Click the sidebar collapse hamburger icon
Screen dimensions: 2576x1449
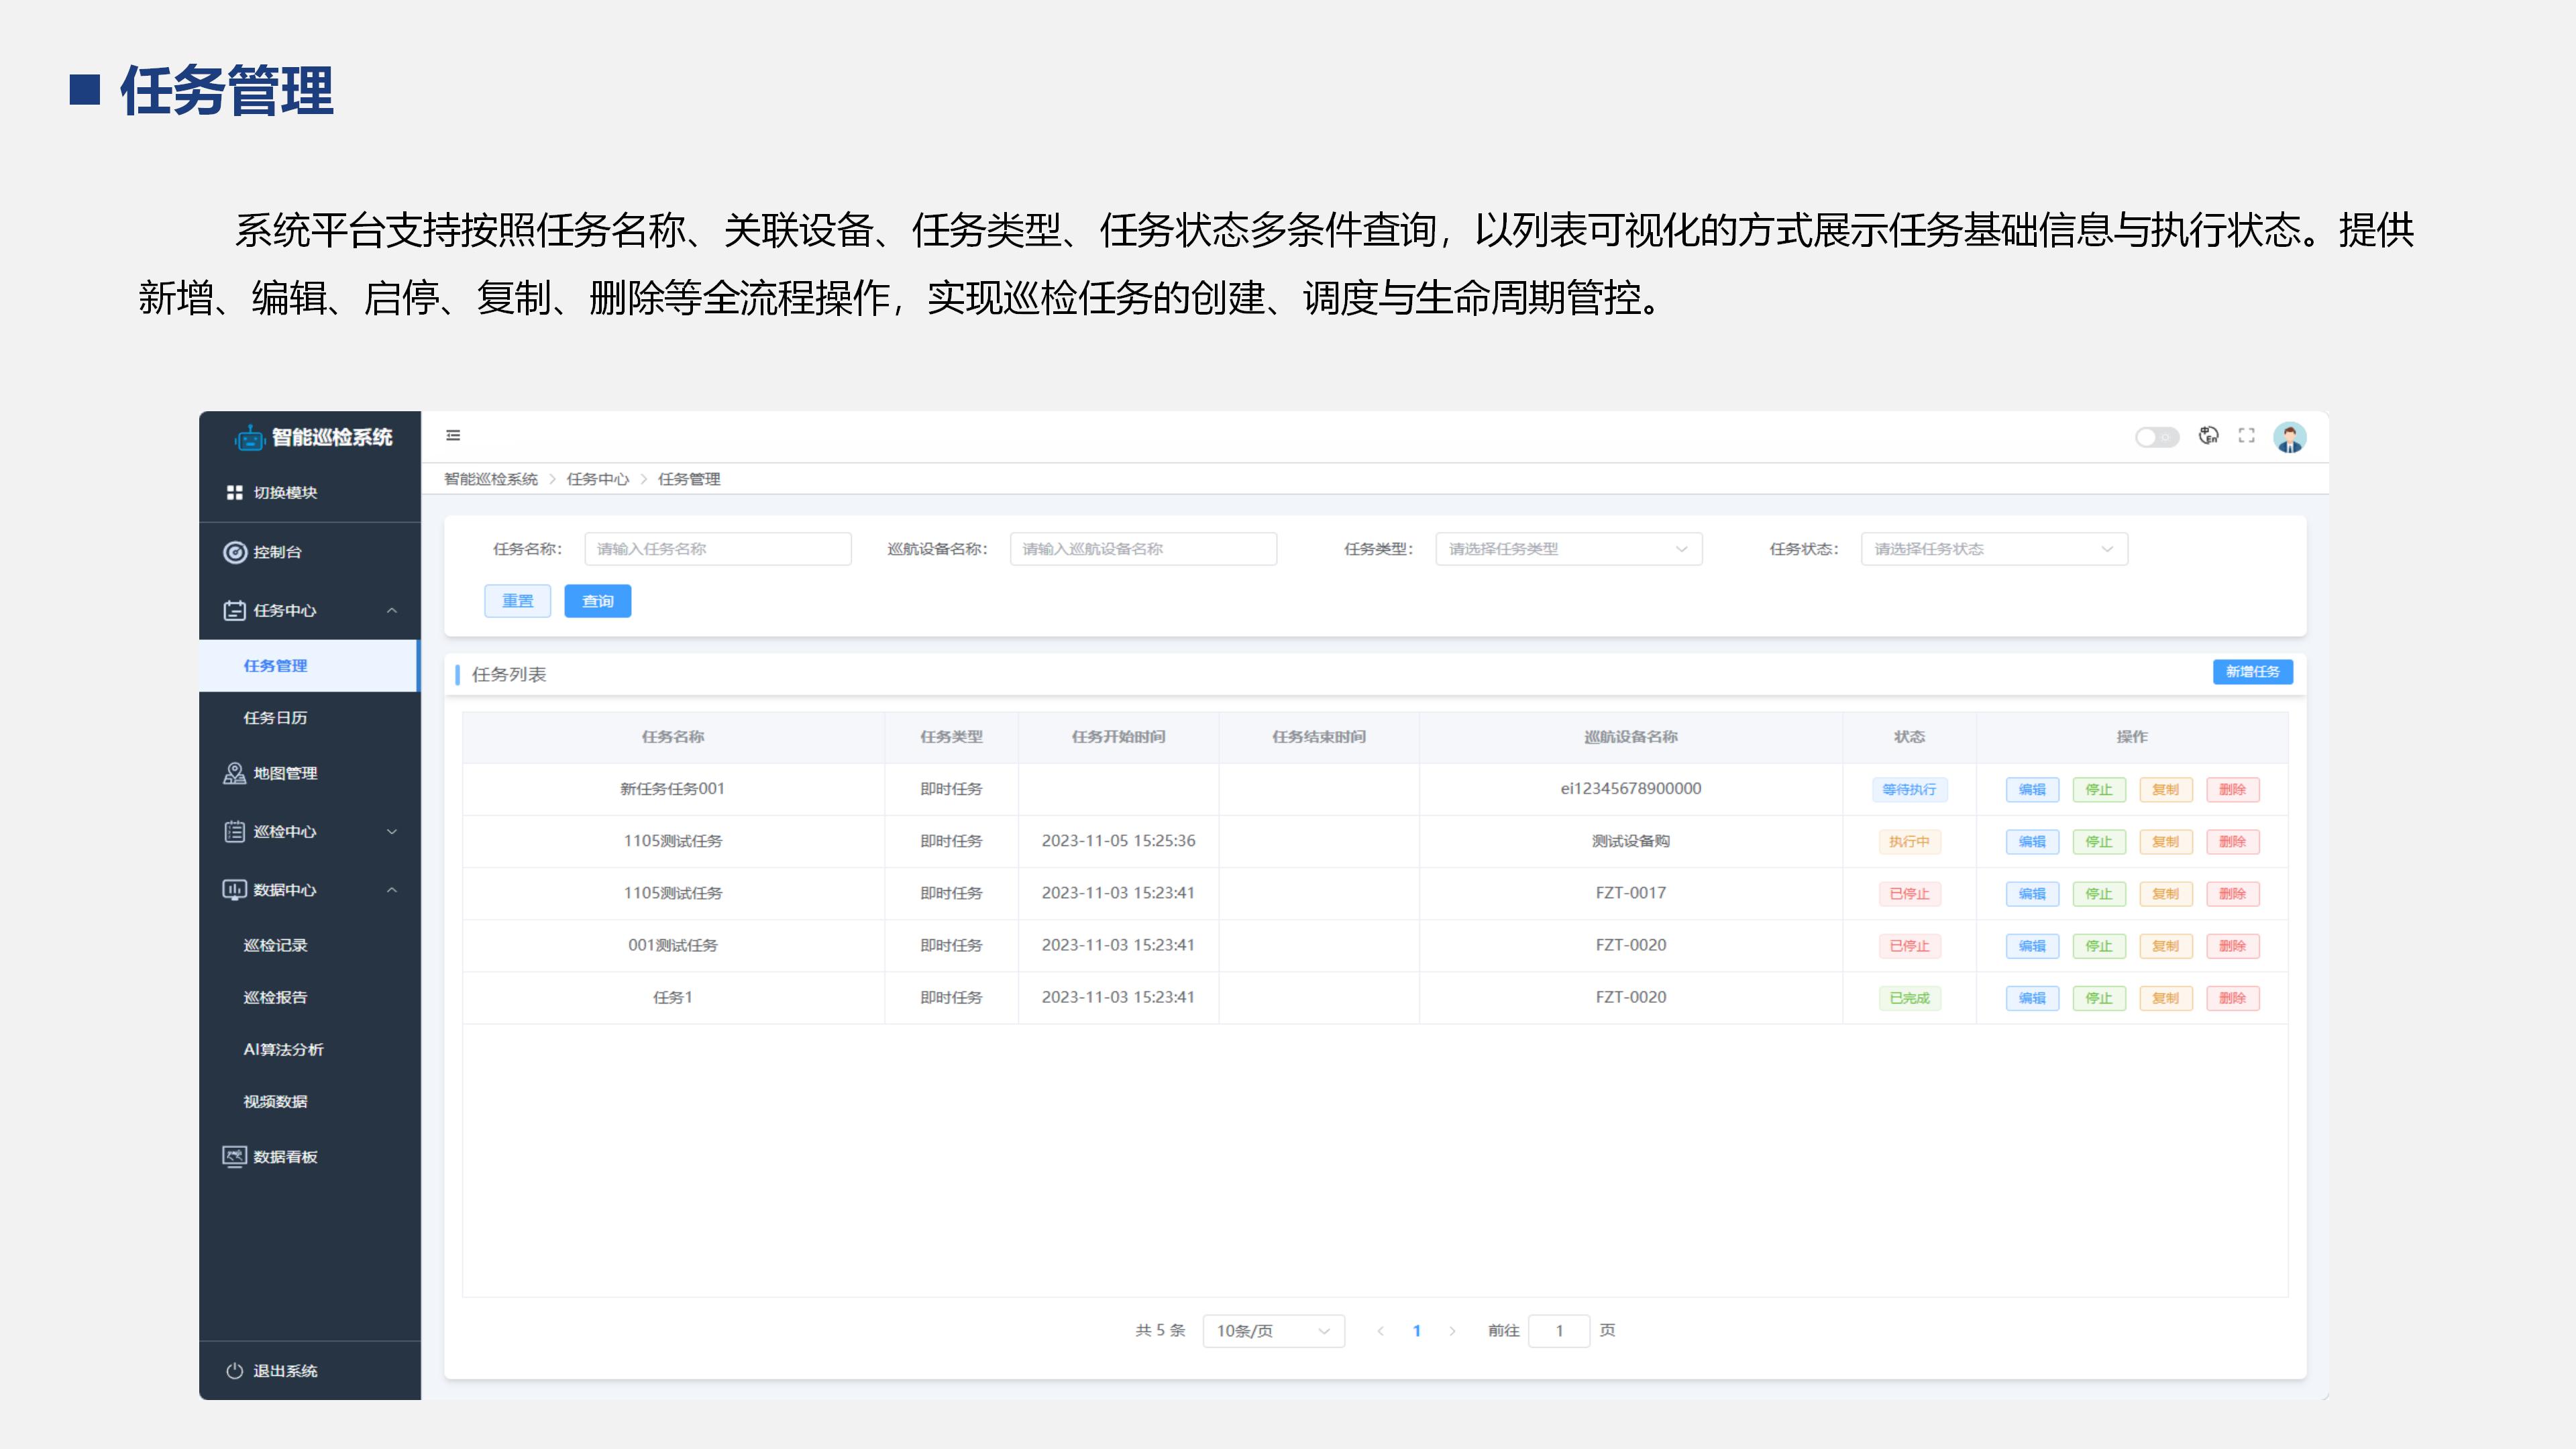point(453,435)
